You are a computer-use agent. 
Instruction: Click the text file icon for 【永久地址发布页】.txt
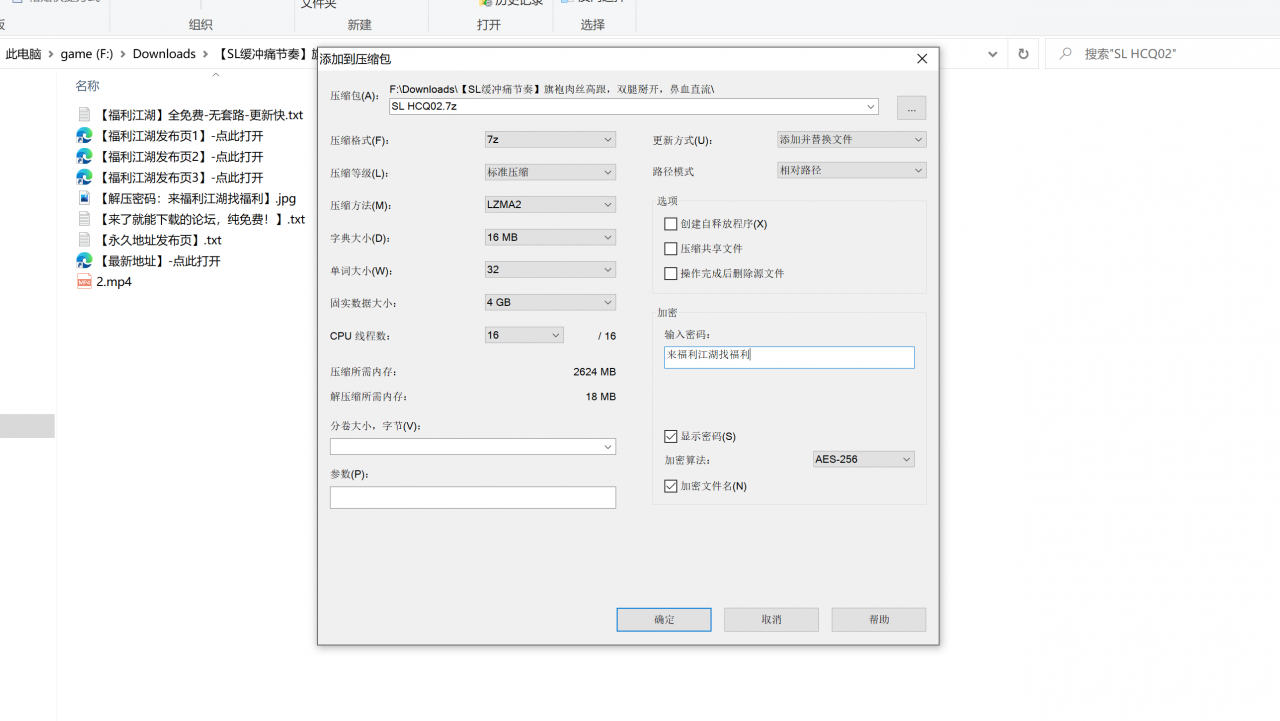pos(85,240)
